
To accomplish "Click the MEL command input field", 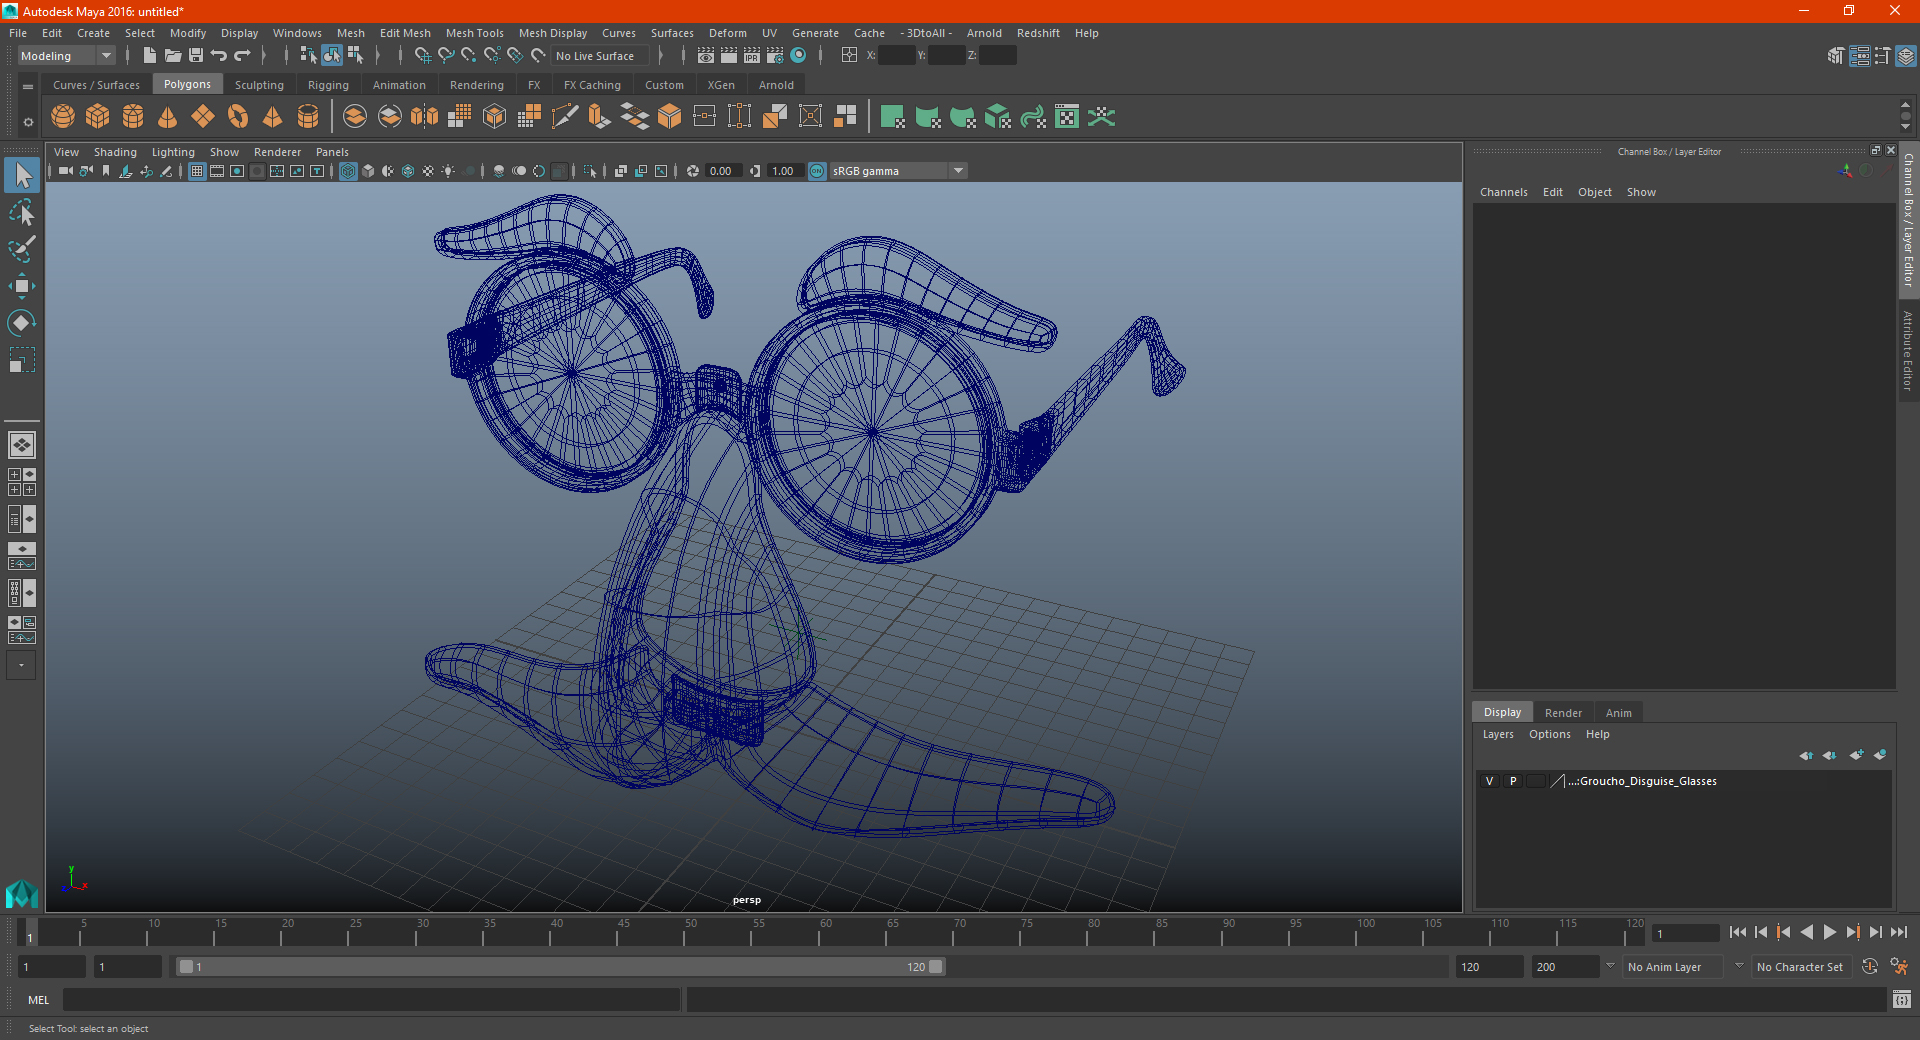I will 372,999.
